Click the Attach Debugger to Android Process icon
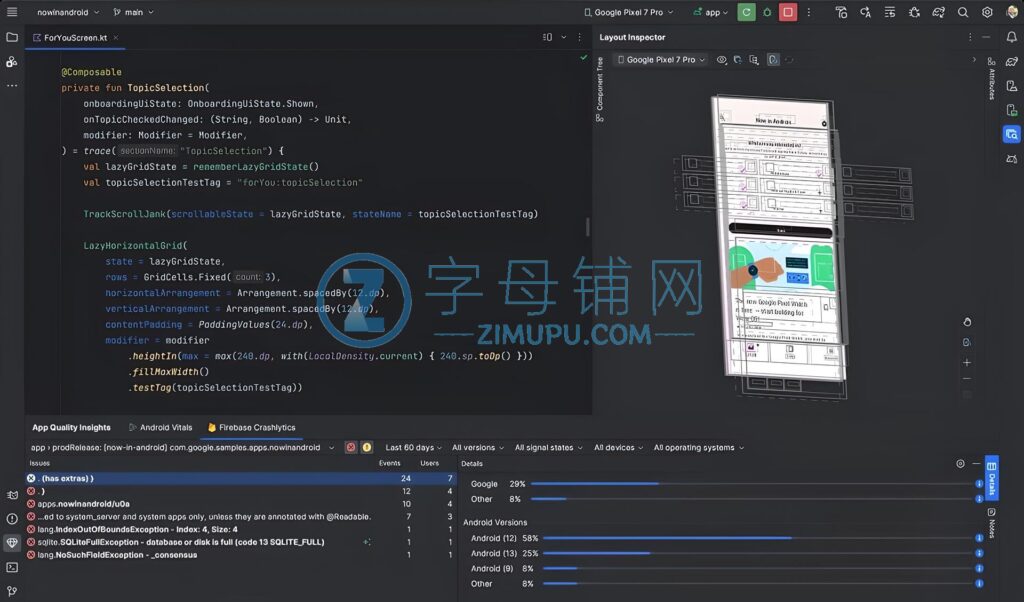 click(x=914, y=12)
